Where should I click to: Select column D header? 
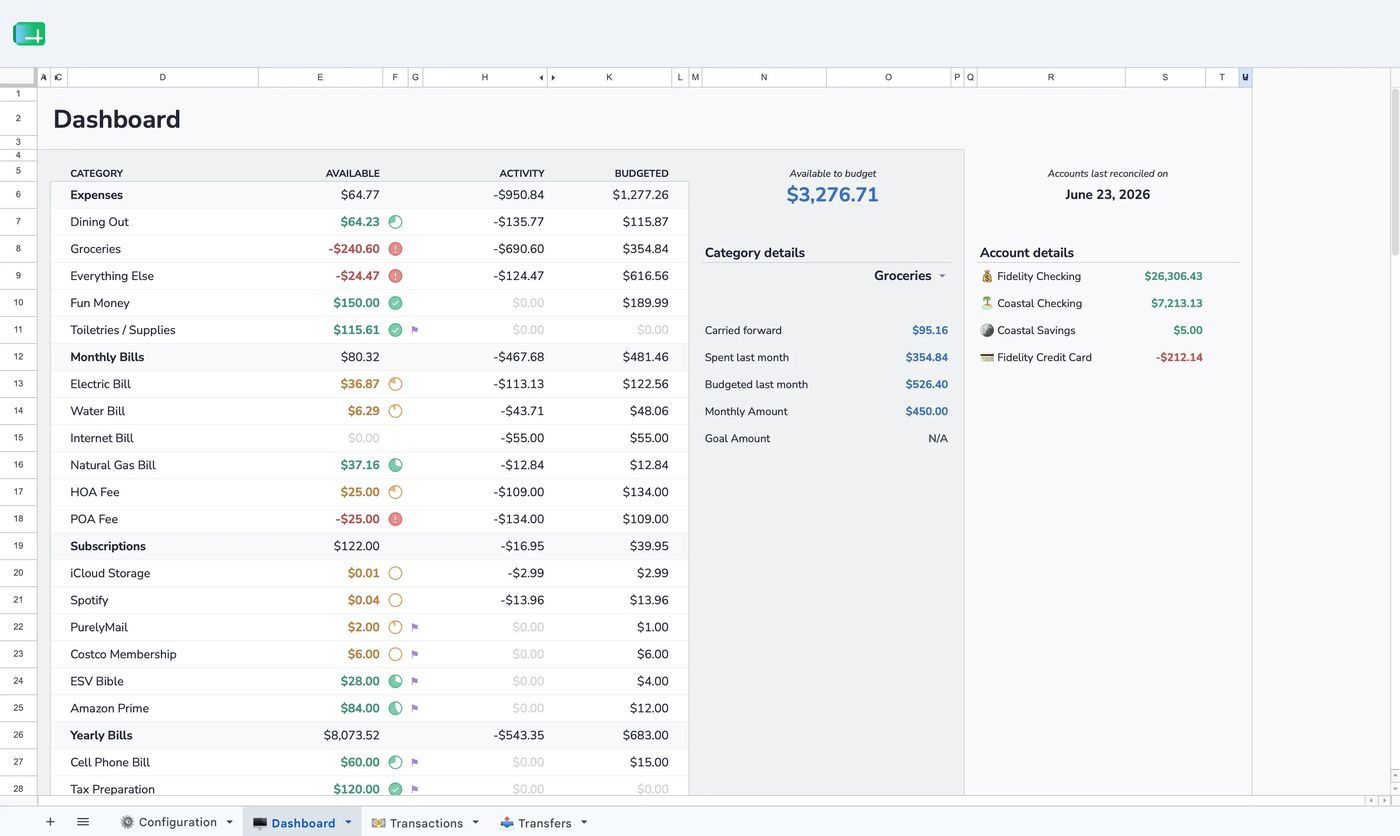[x=163, y=77]
